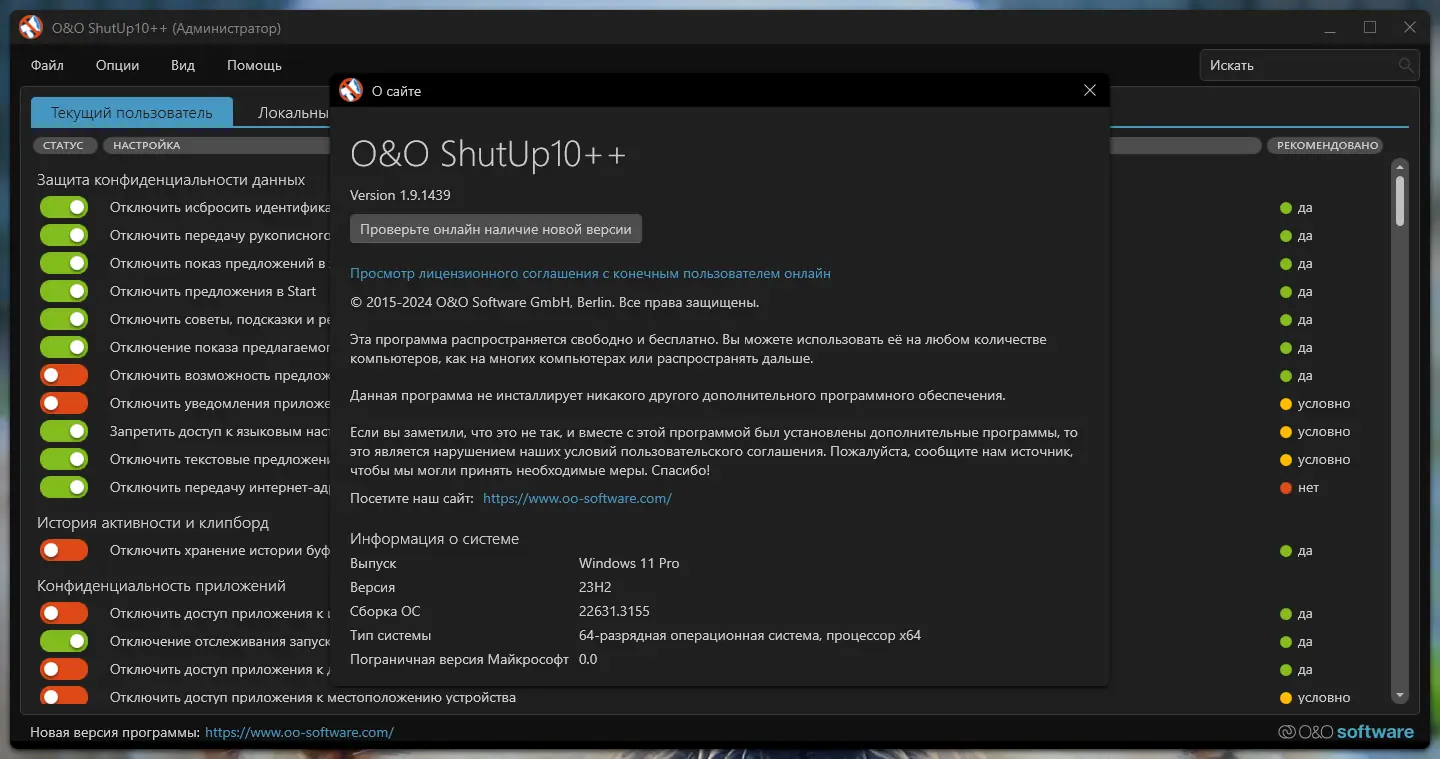Toggle the Отключить исбросить идентифика… setting
Viewport: 1440px width, 759px height.
click(64, 208)
